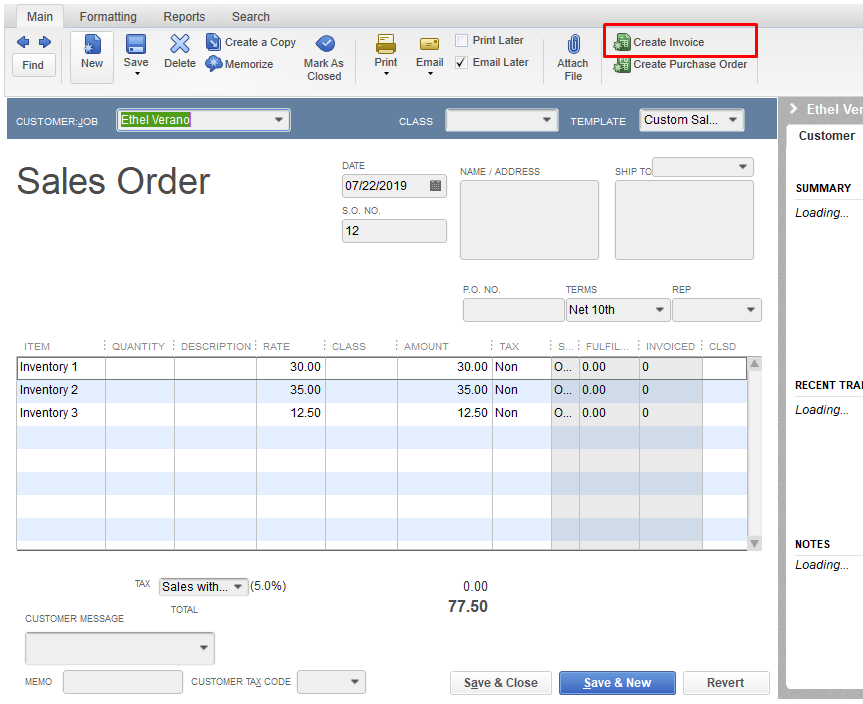This screenshot has height=704, width=863.
Task: Open the date calendar picker
Action: pyautogui.click(x=435, y=185)
